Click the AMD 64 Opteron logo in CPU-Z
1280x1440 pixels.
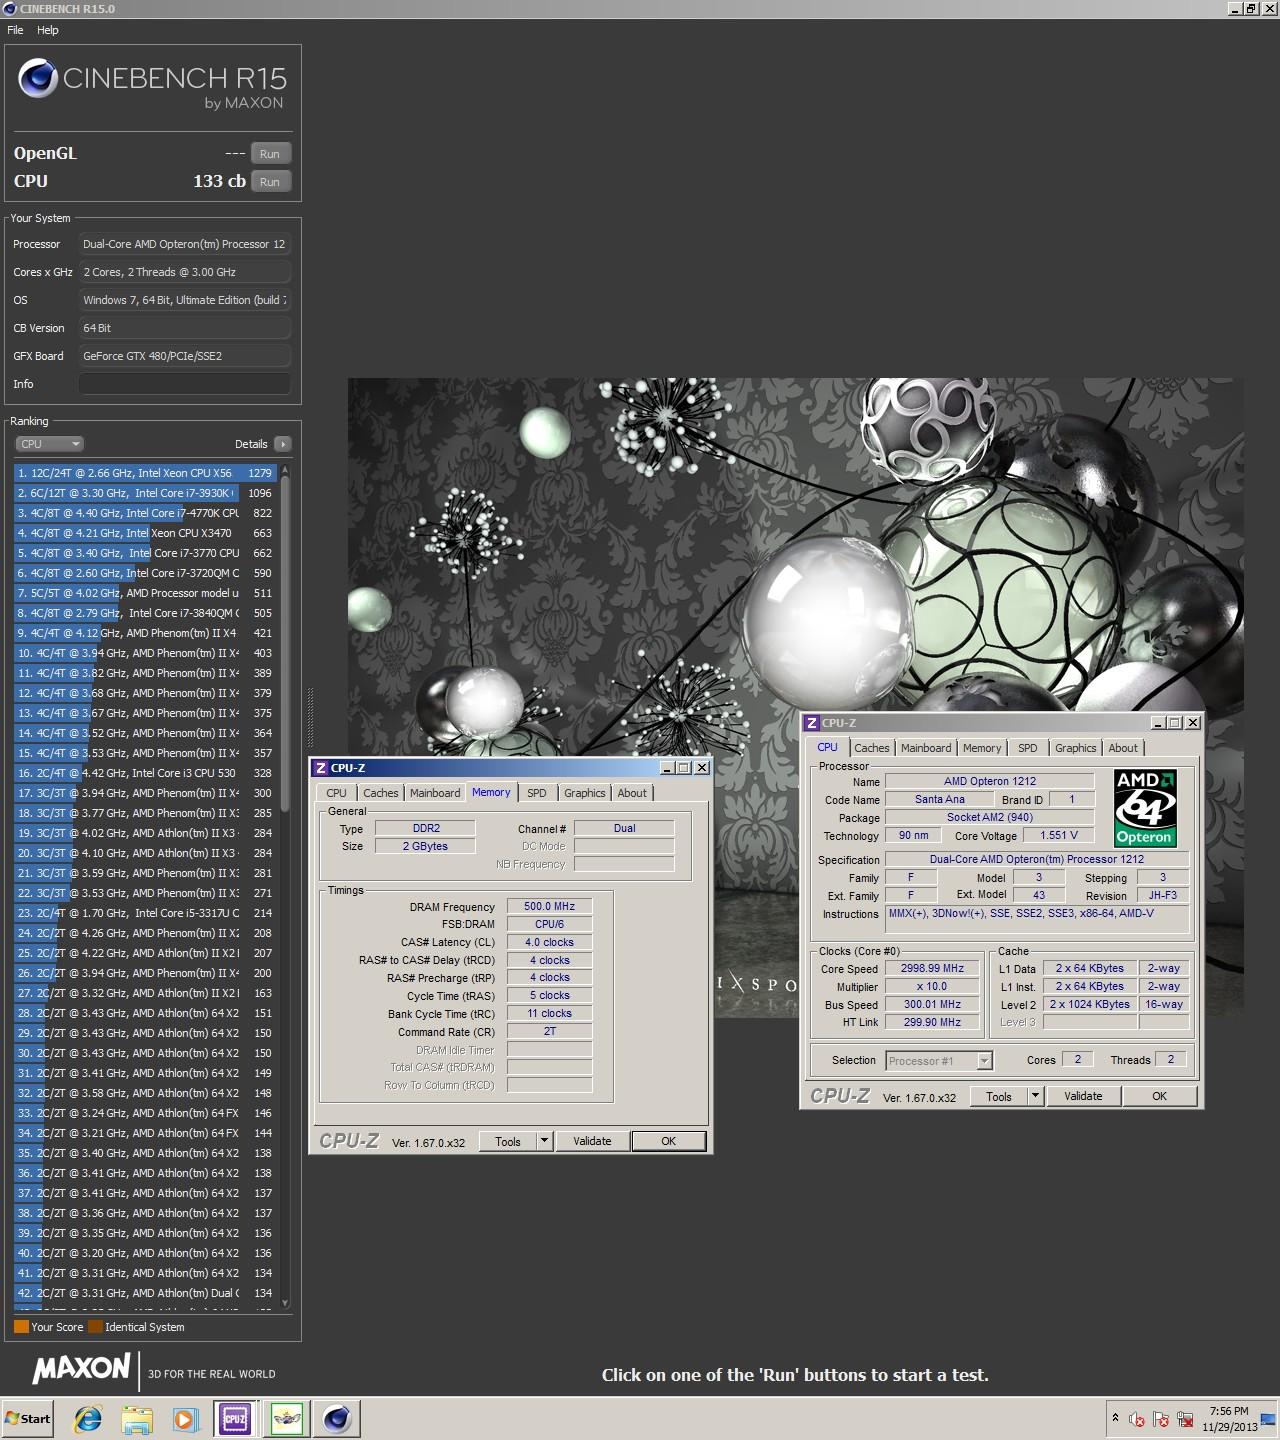tap(1145, 807)
